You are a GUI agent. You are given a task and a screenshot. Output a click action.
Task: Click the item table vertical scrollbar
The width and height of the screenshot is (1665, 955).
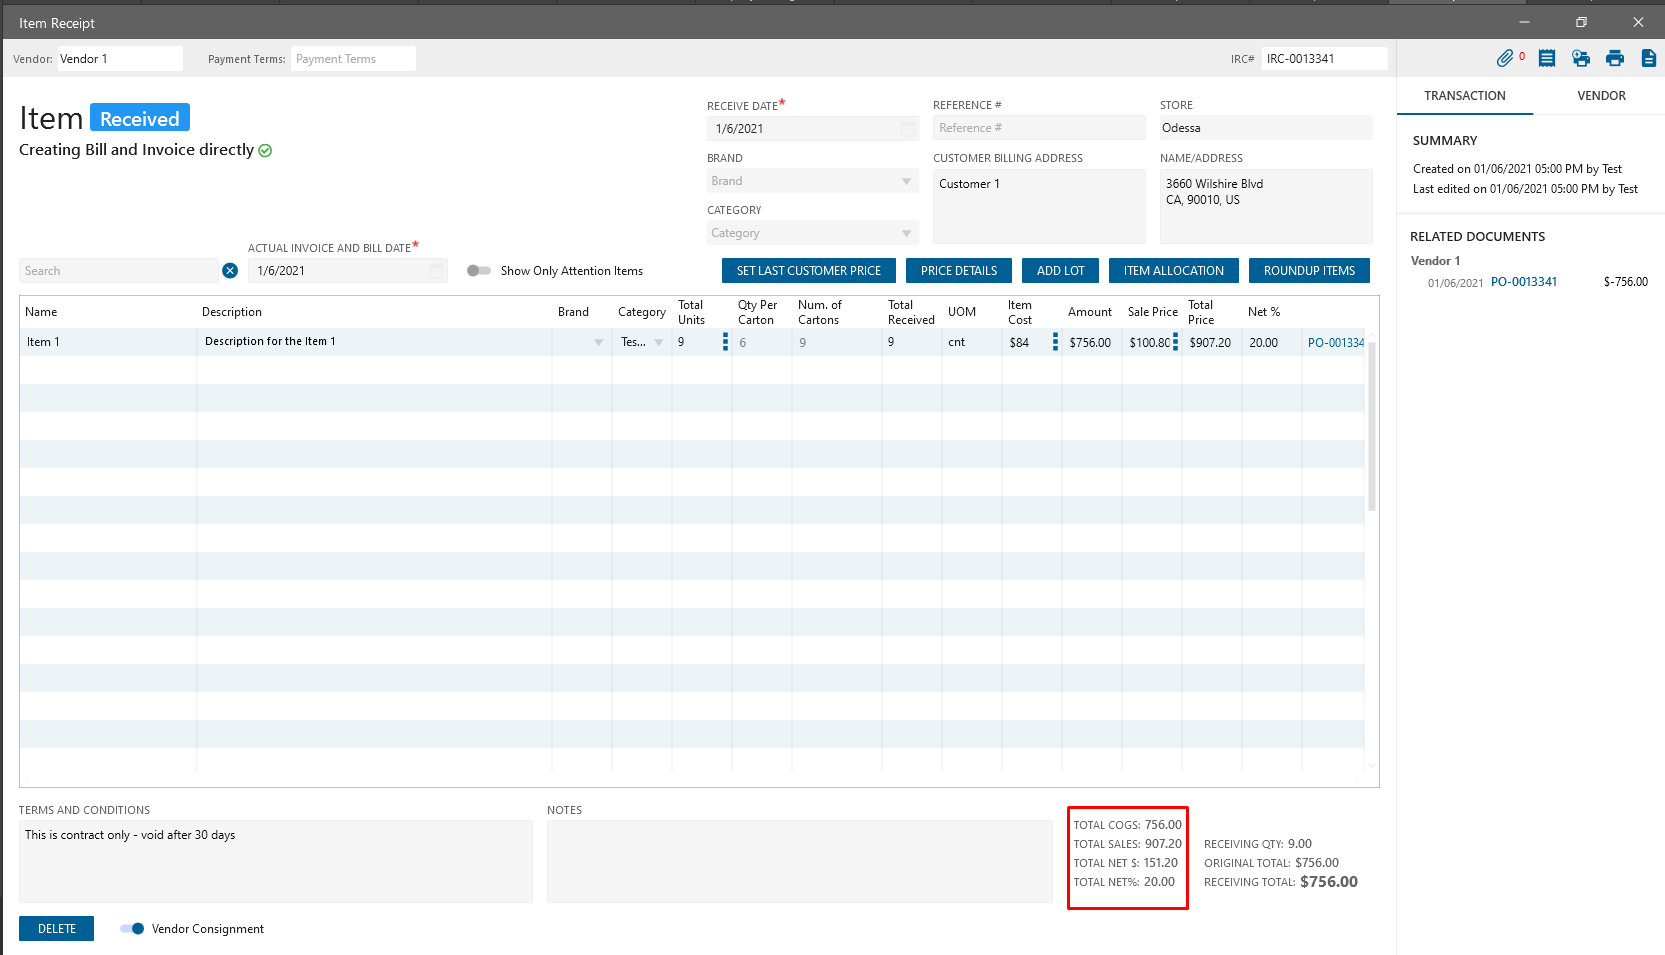point(1372,425)
